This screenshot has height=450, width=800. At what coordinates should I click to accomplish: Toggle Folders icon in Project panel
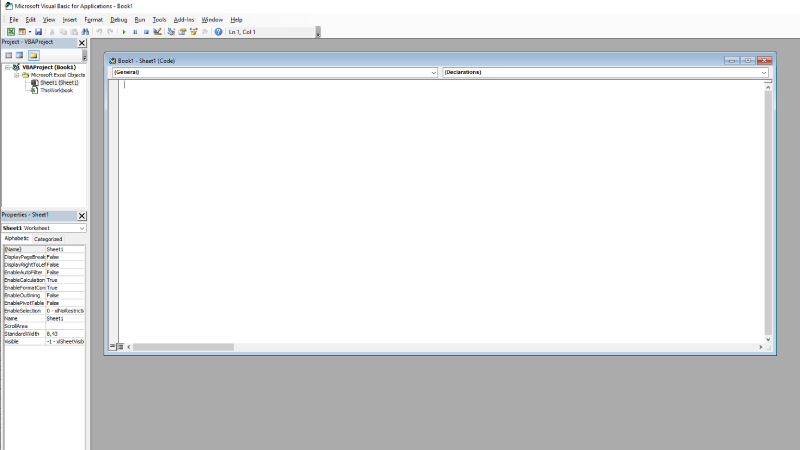(33, 55)
